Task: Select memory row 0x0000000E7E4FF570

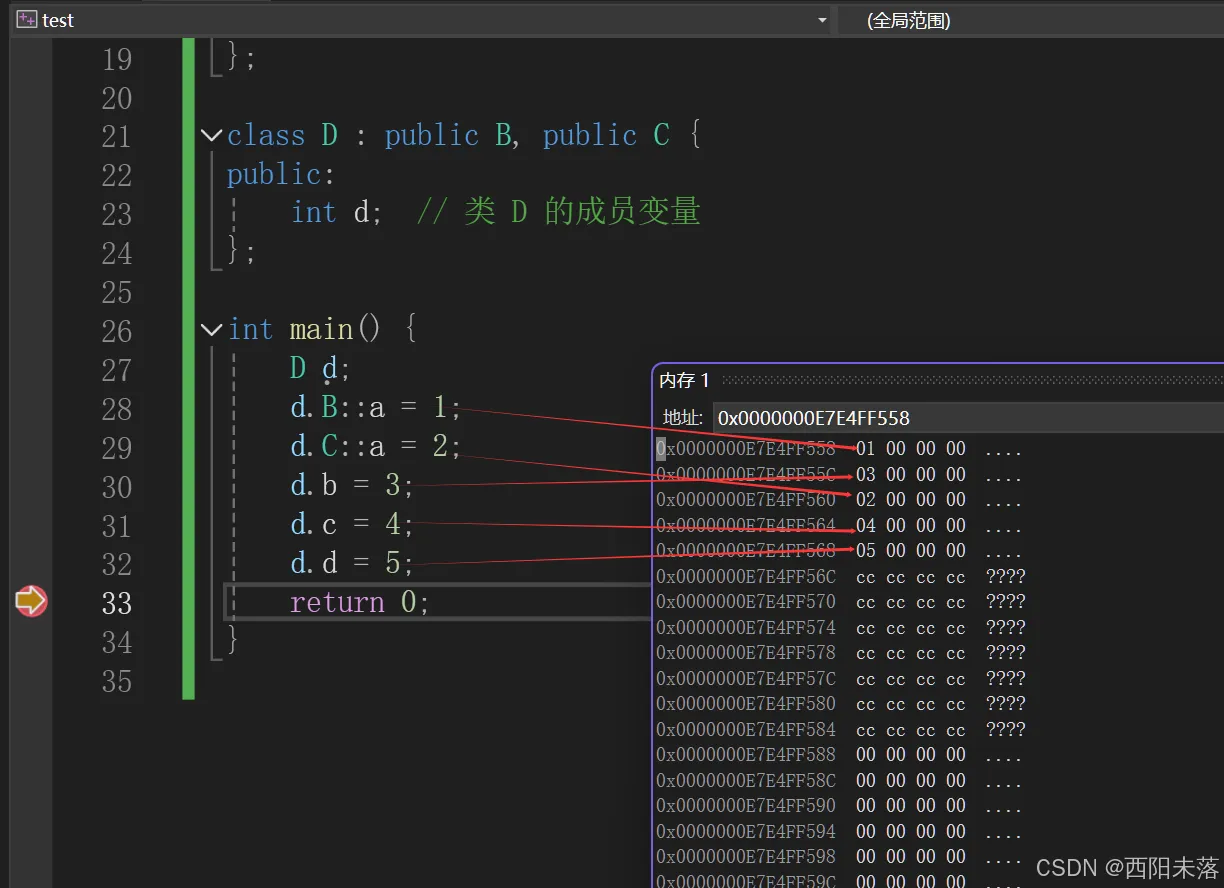Action: click(841, 602)
